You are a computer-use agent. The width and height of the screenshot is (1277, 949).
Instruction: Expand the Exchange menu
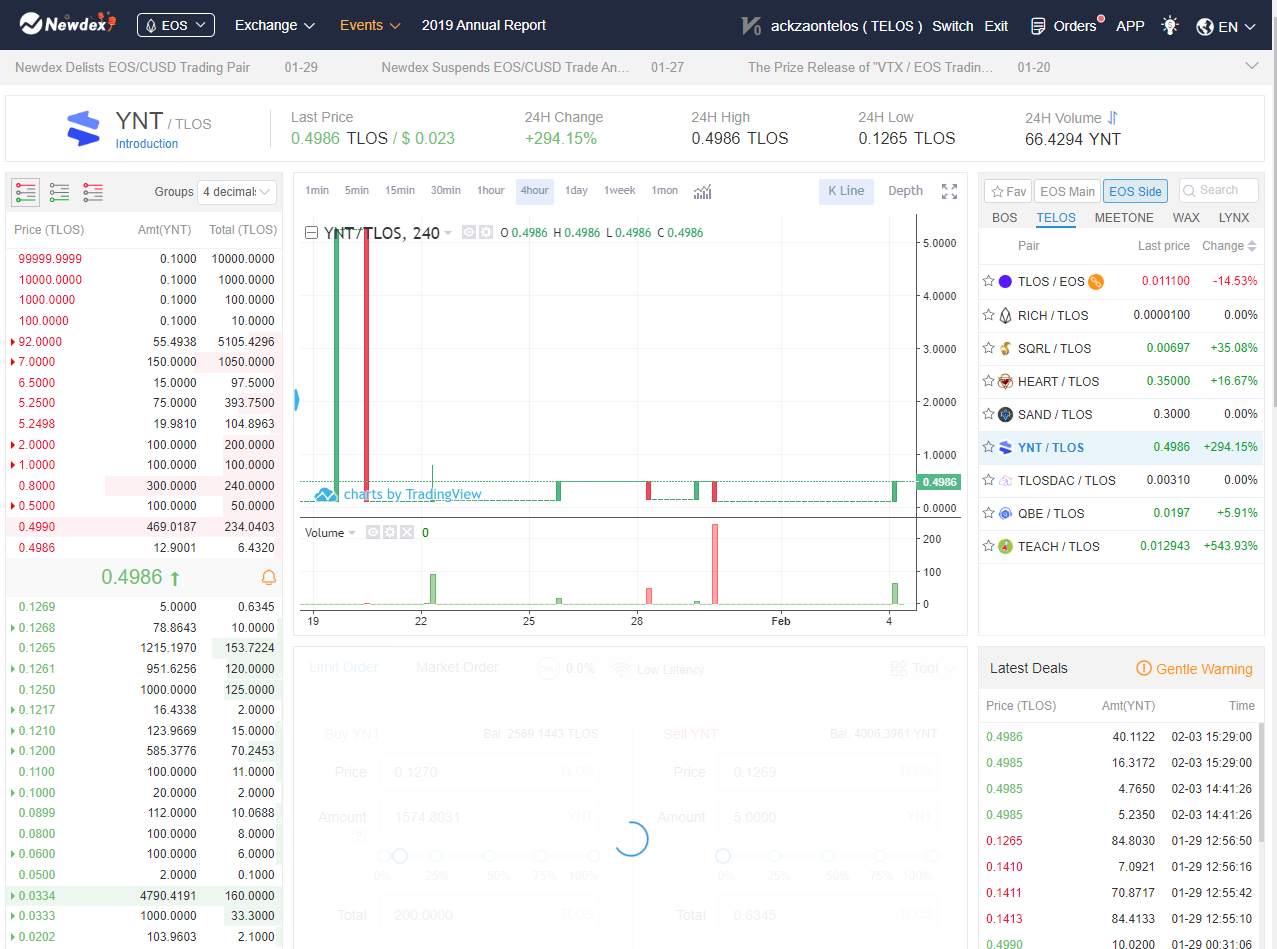click(275, 25)
